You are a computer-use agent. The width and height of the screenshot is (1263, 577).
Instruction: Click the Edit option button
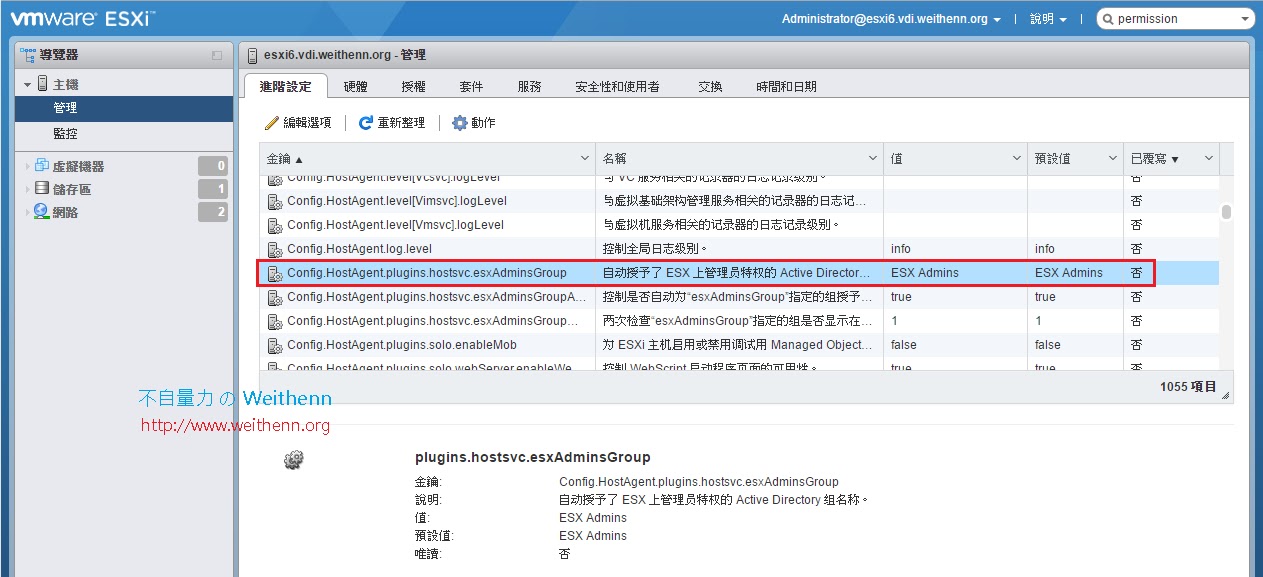(x=298, y=123)
